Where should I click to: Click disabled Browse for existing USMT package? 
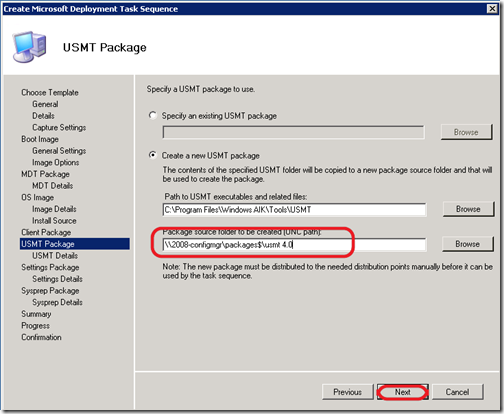[466, 132]
